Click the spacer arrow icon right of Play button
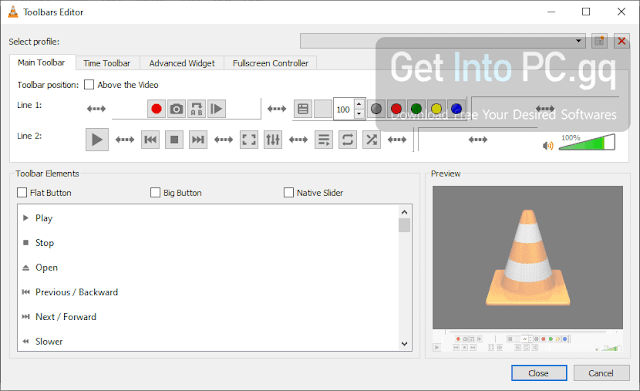The image size is (640, 391). tap(125, 140)
